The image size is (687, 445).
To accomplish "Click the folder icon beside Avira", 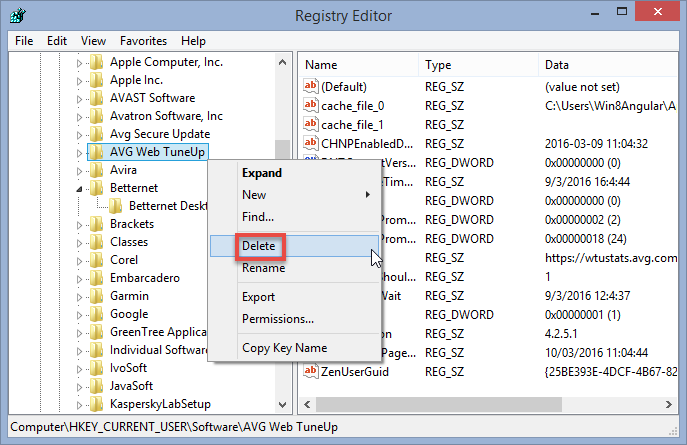I will click(x=96, y=170).
